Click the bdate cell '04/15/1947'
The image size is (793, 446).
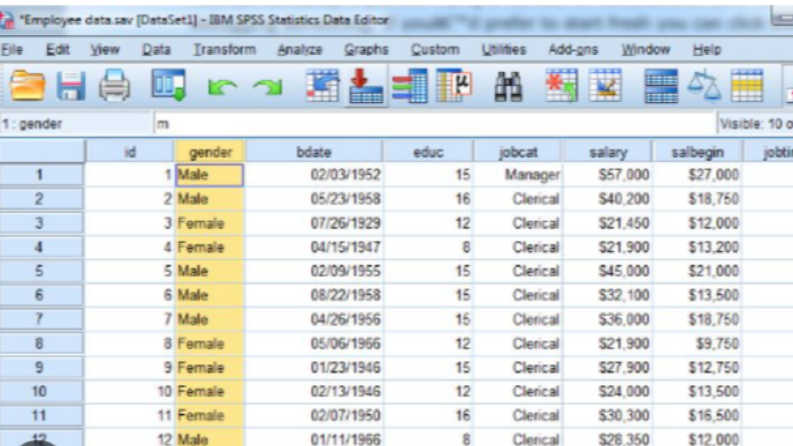pos(314,247)
